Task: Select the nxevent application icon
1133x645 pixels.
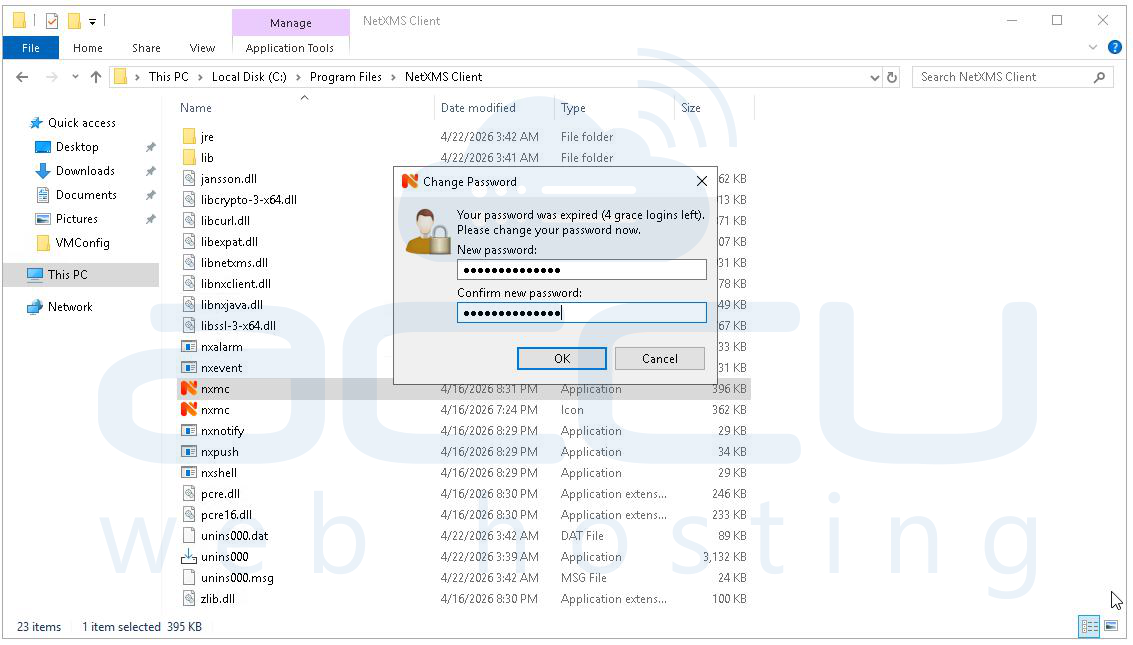Action: [189, 368]
